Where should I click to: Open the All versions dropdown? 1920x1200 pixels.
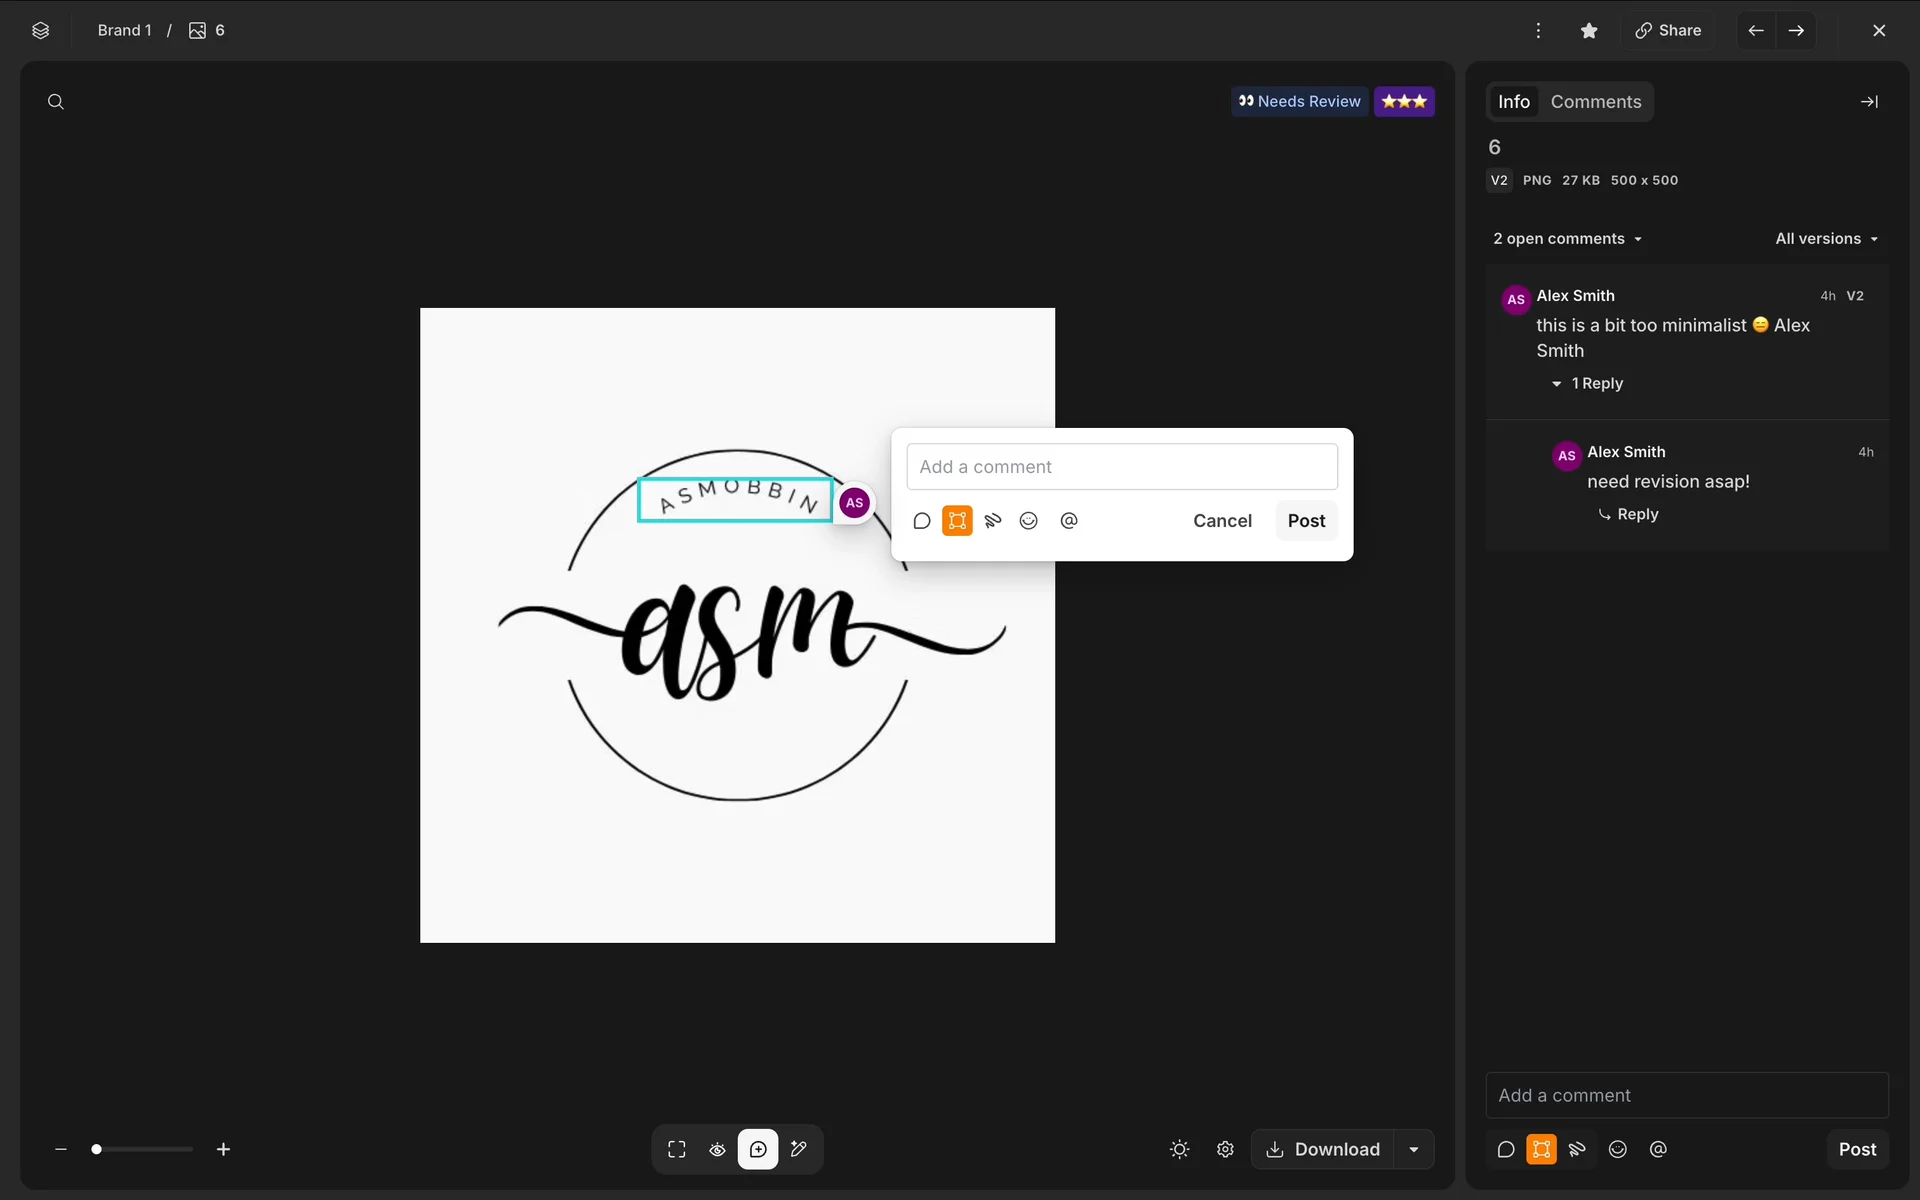(1826, 239)
